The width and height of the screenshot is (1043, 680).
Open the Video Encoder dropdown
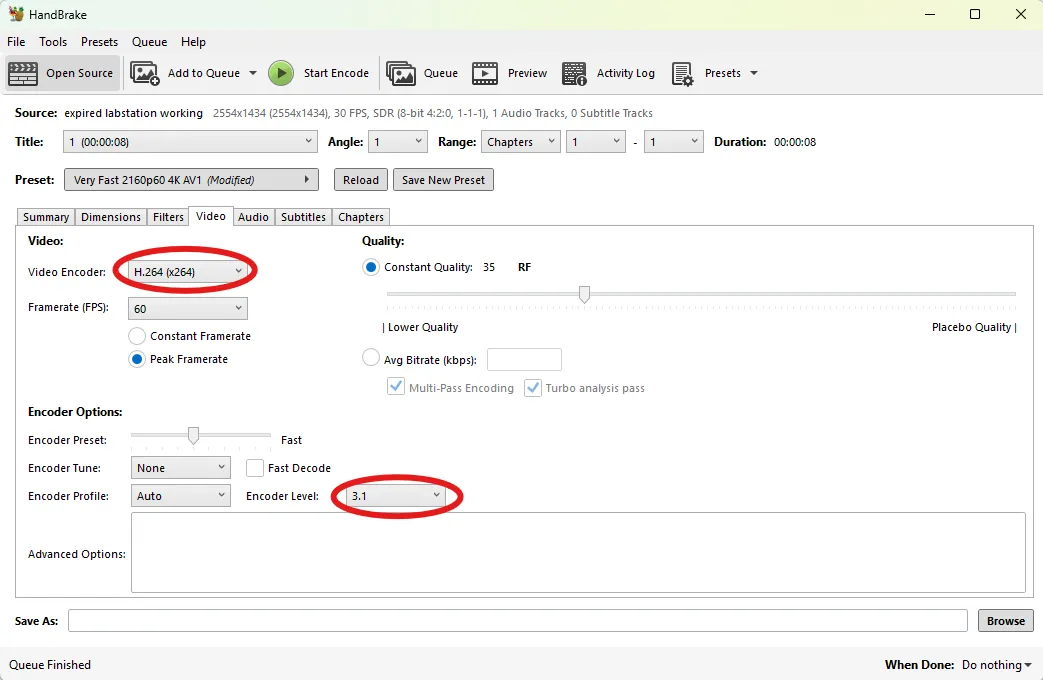188,271
